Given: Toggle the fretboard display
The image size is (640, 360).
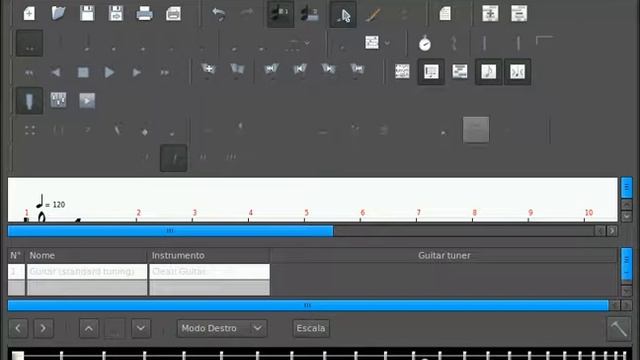Looking at the screenshot, I should (29, 101).
